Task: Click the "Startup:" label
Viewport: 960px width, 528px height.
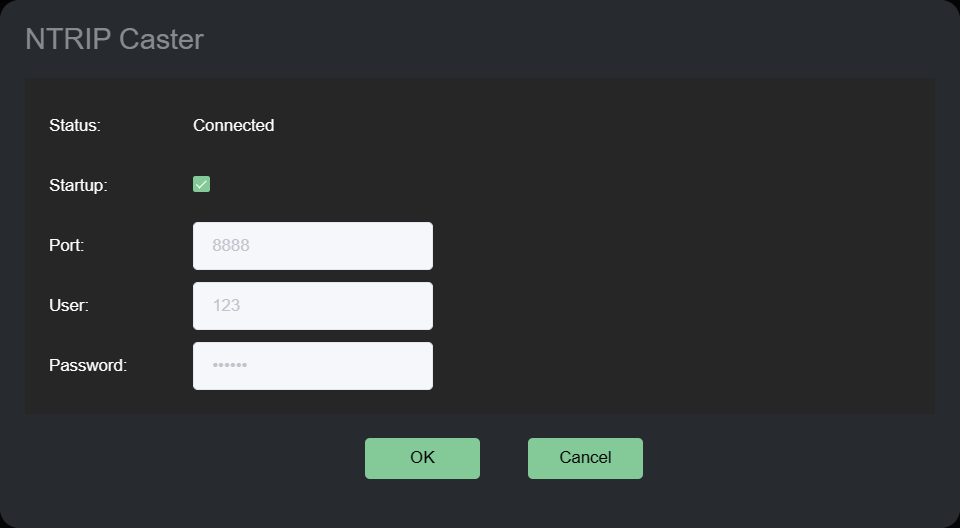Action: pyautogui.click(x=78, y=185)
